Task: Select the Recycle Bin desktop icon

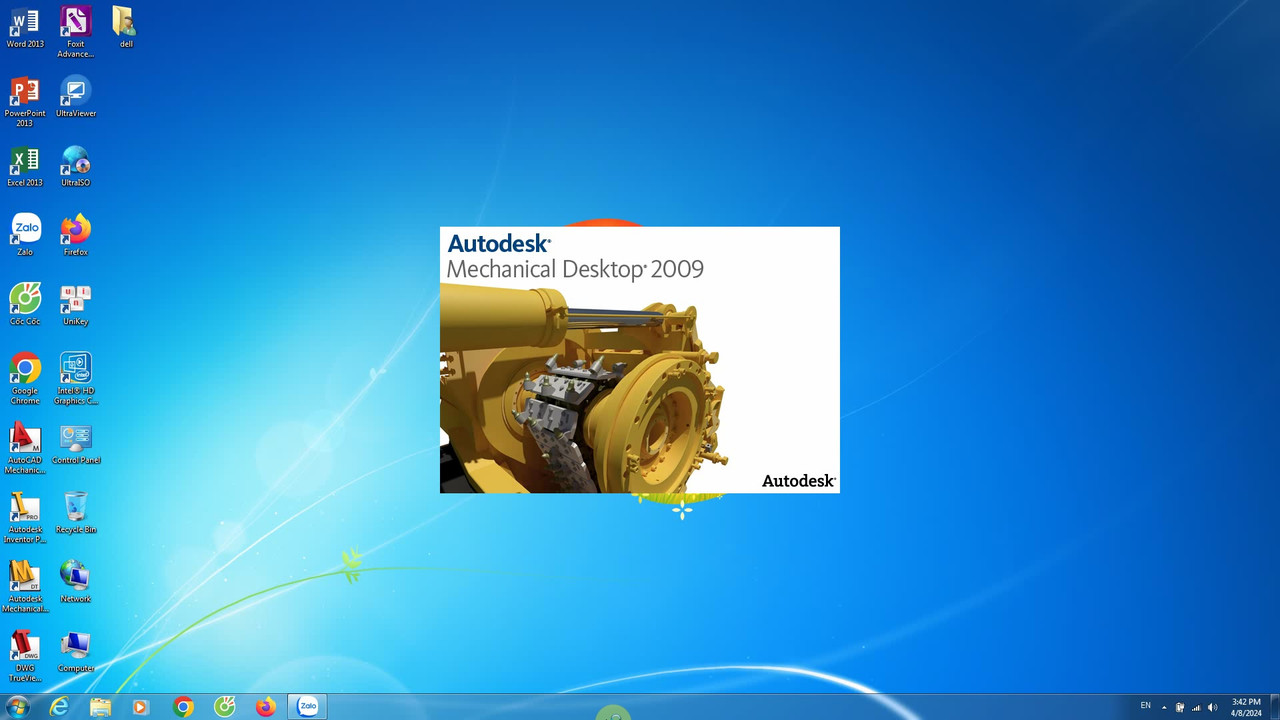Action: [75, 513]
